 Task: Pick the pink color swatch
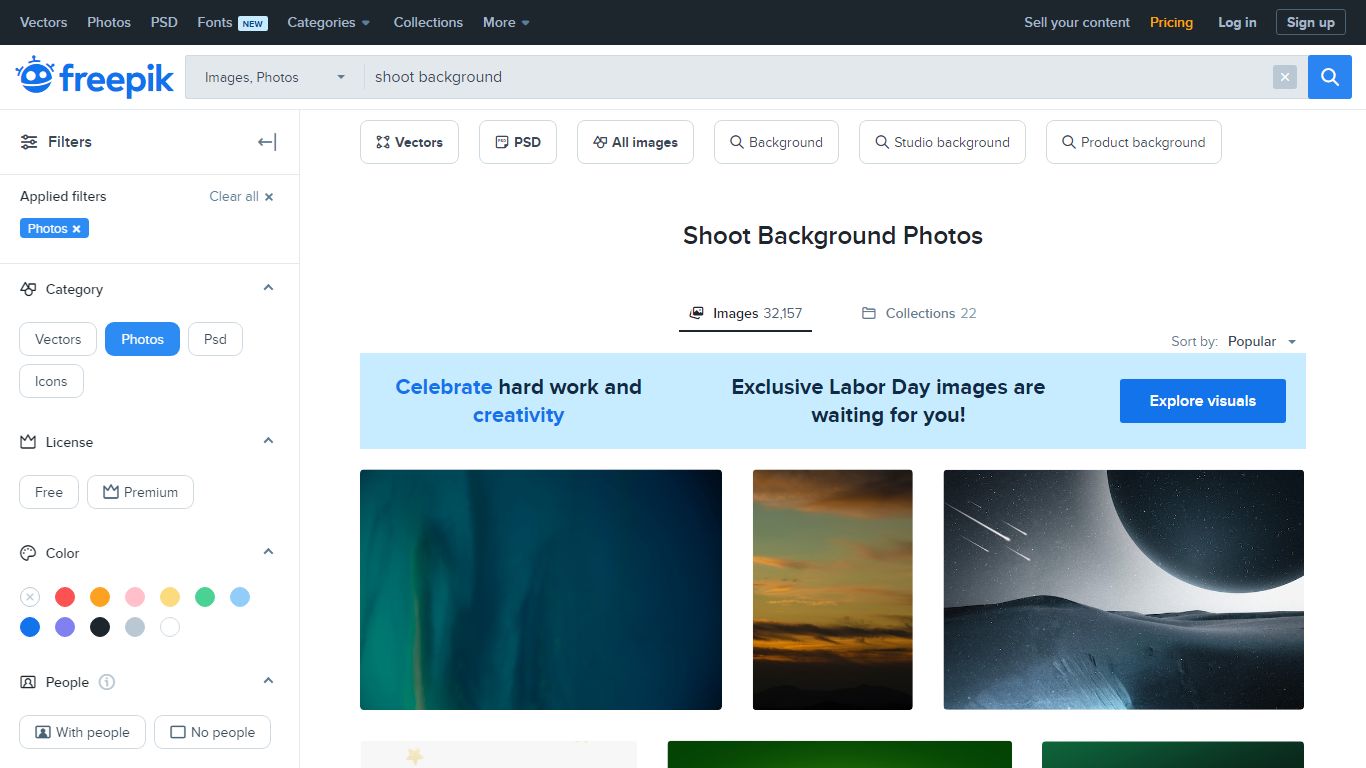point(135,597)
